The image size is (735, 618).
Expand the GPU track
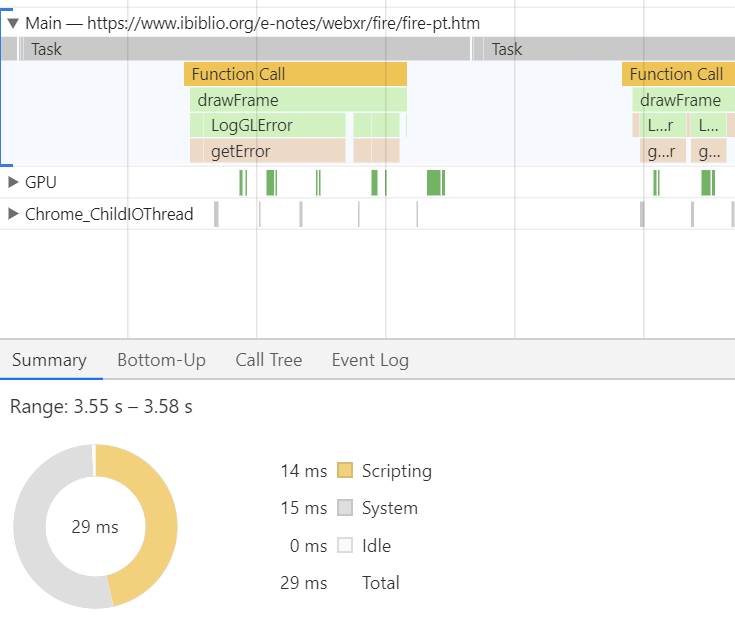[x=13, y=182]
